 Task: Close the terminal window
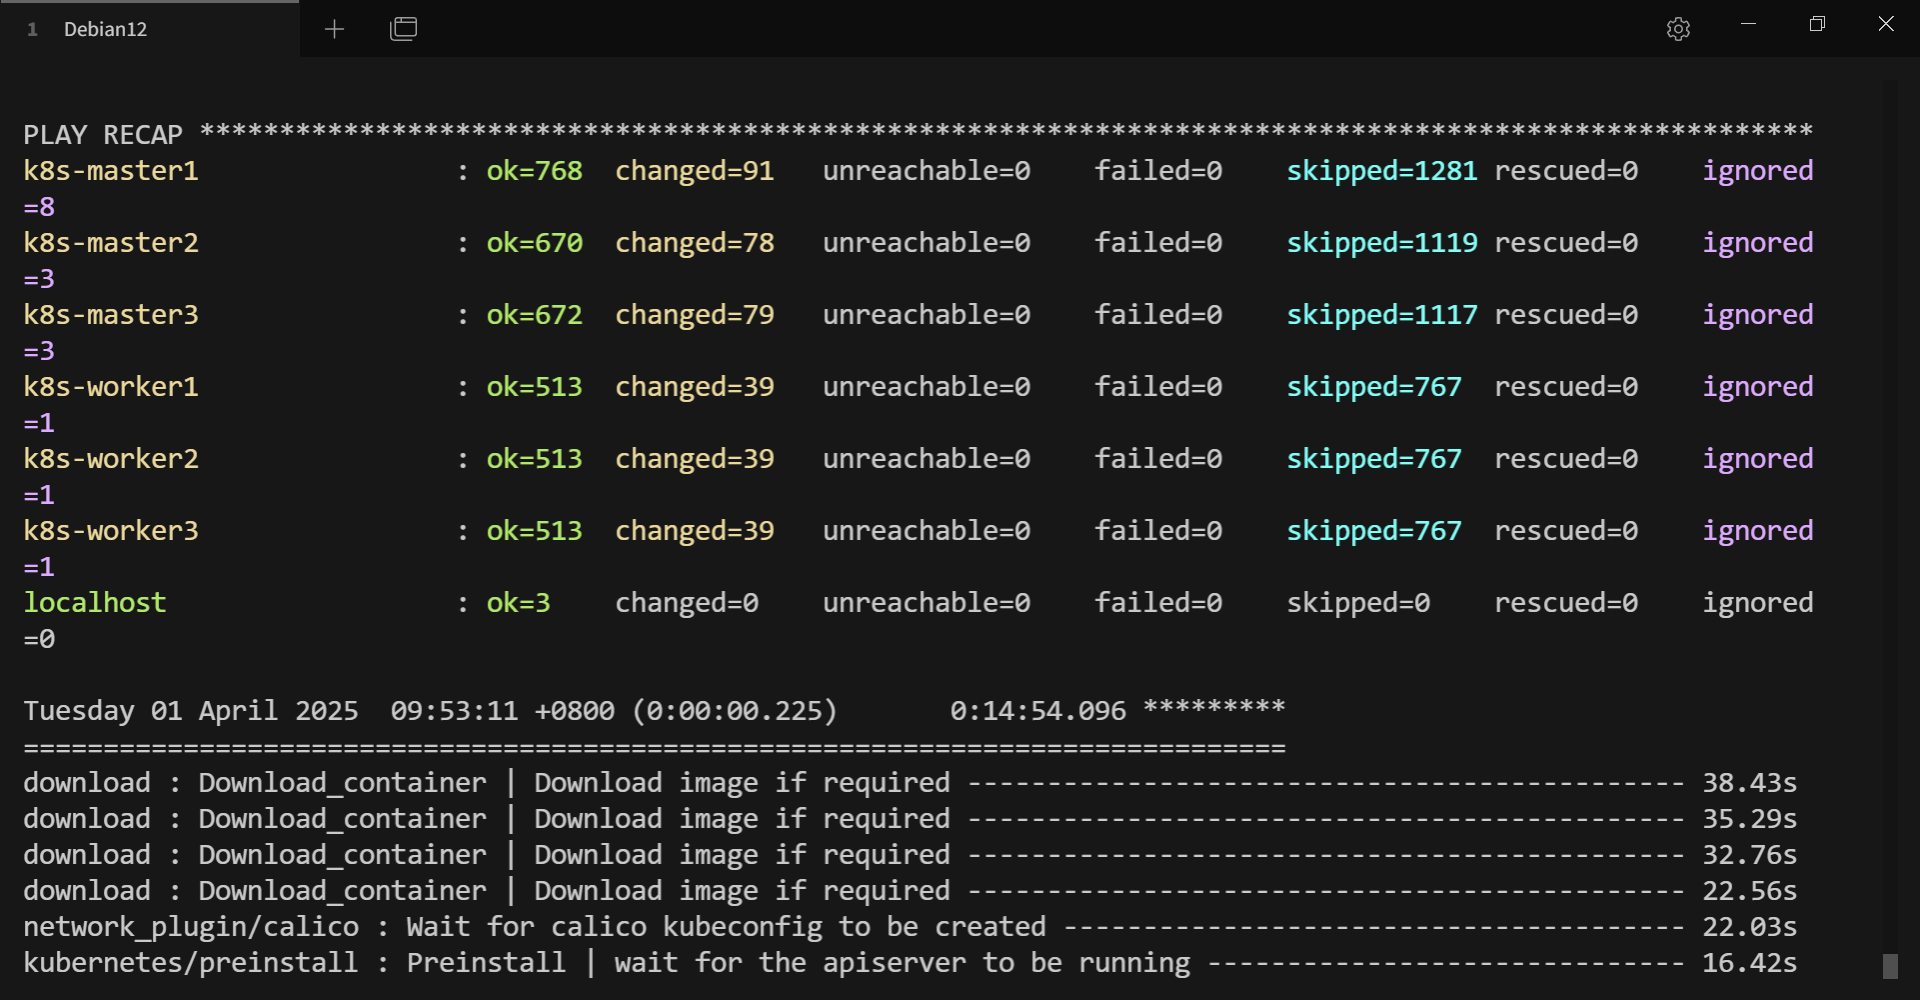tap(1885, 24)
